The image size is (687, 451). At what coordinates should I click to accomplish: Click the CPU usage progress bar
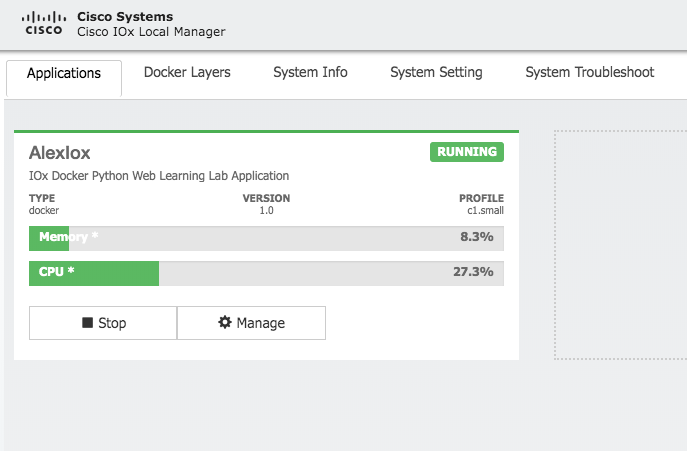[266, 273]
